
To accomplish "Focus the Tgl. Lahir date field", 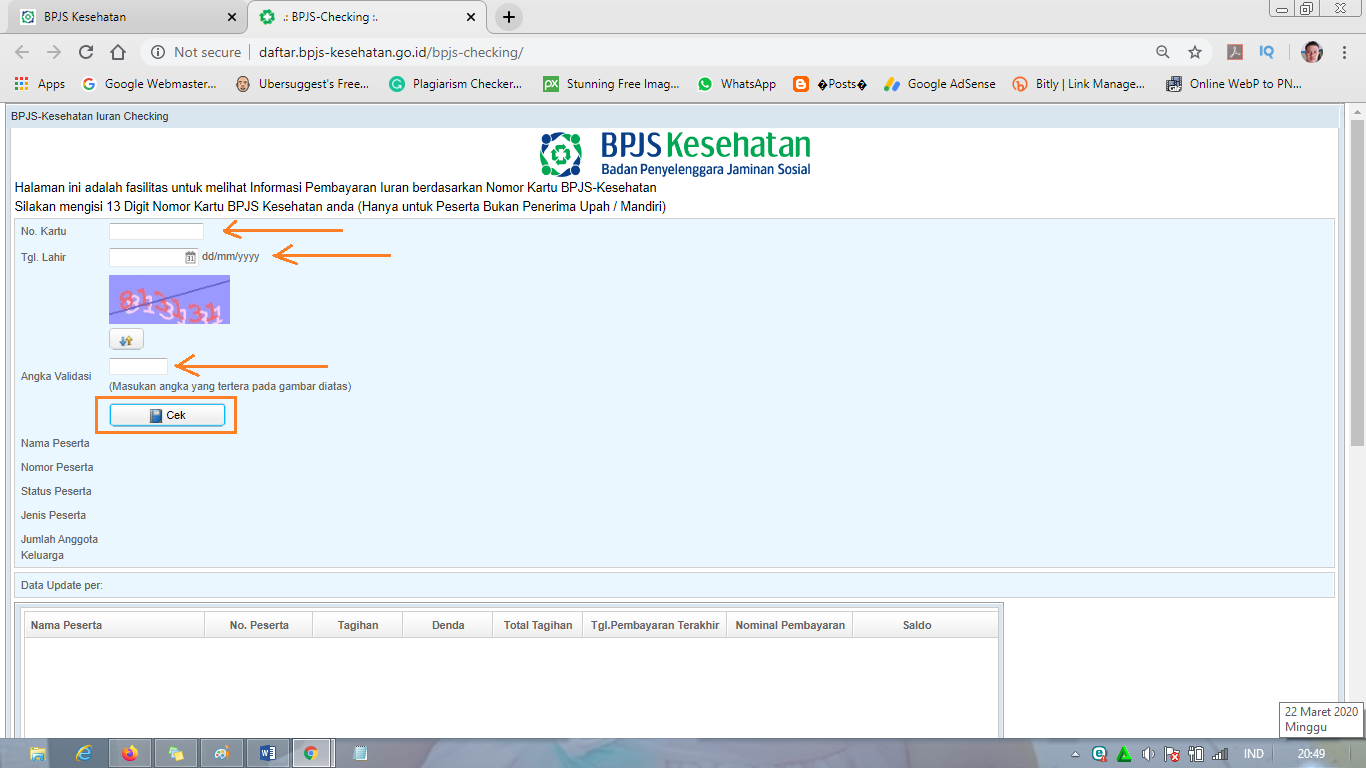I will pyautogui.click(x=147, y=257).
